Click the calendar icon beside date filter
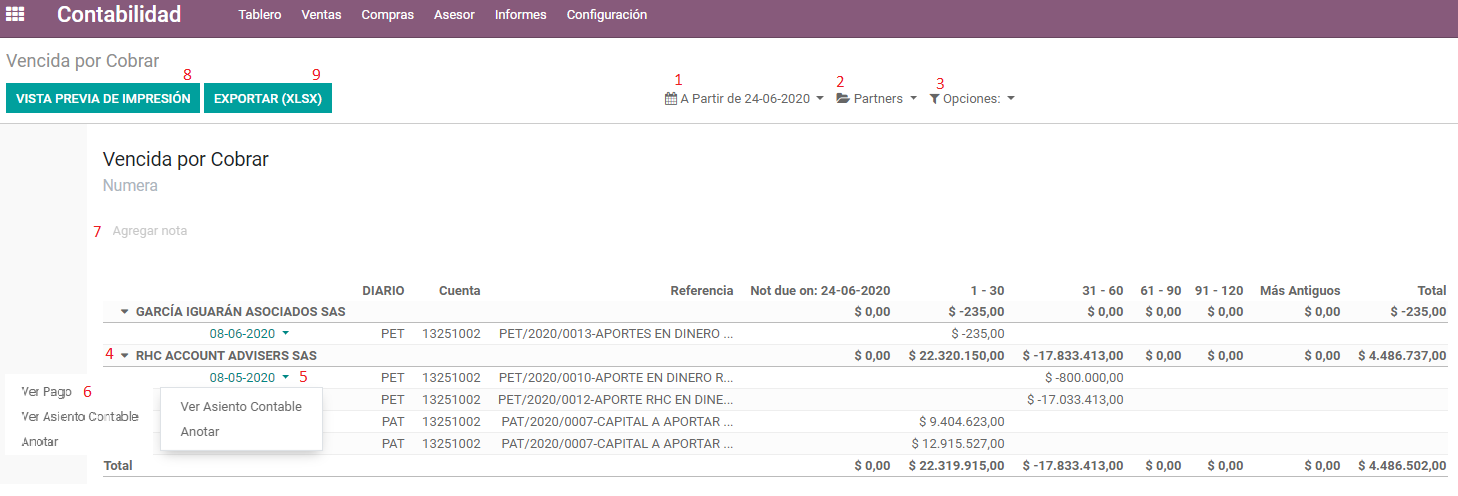The height and width of the screenshot is (496, 1458). 671,99
